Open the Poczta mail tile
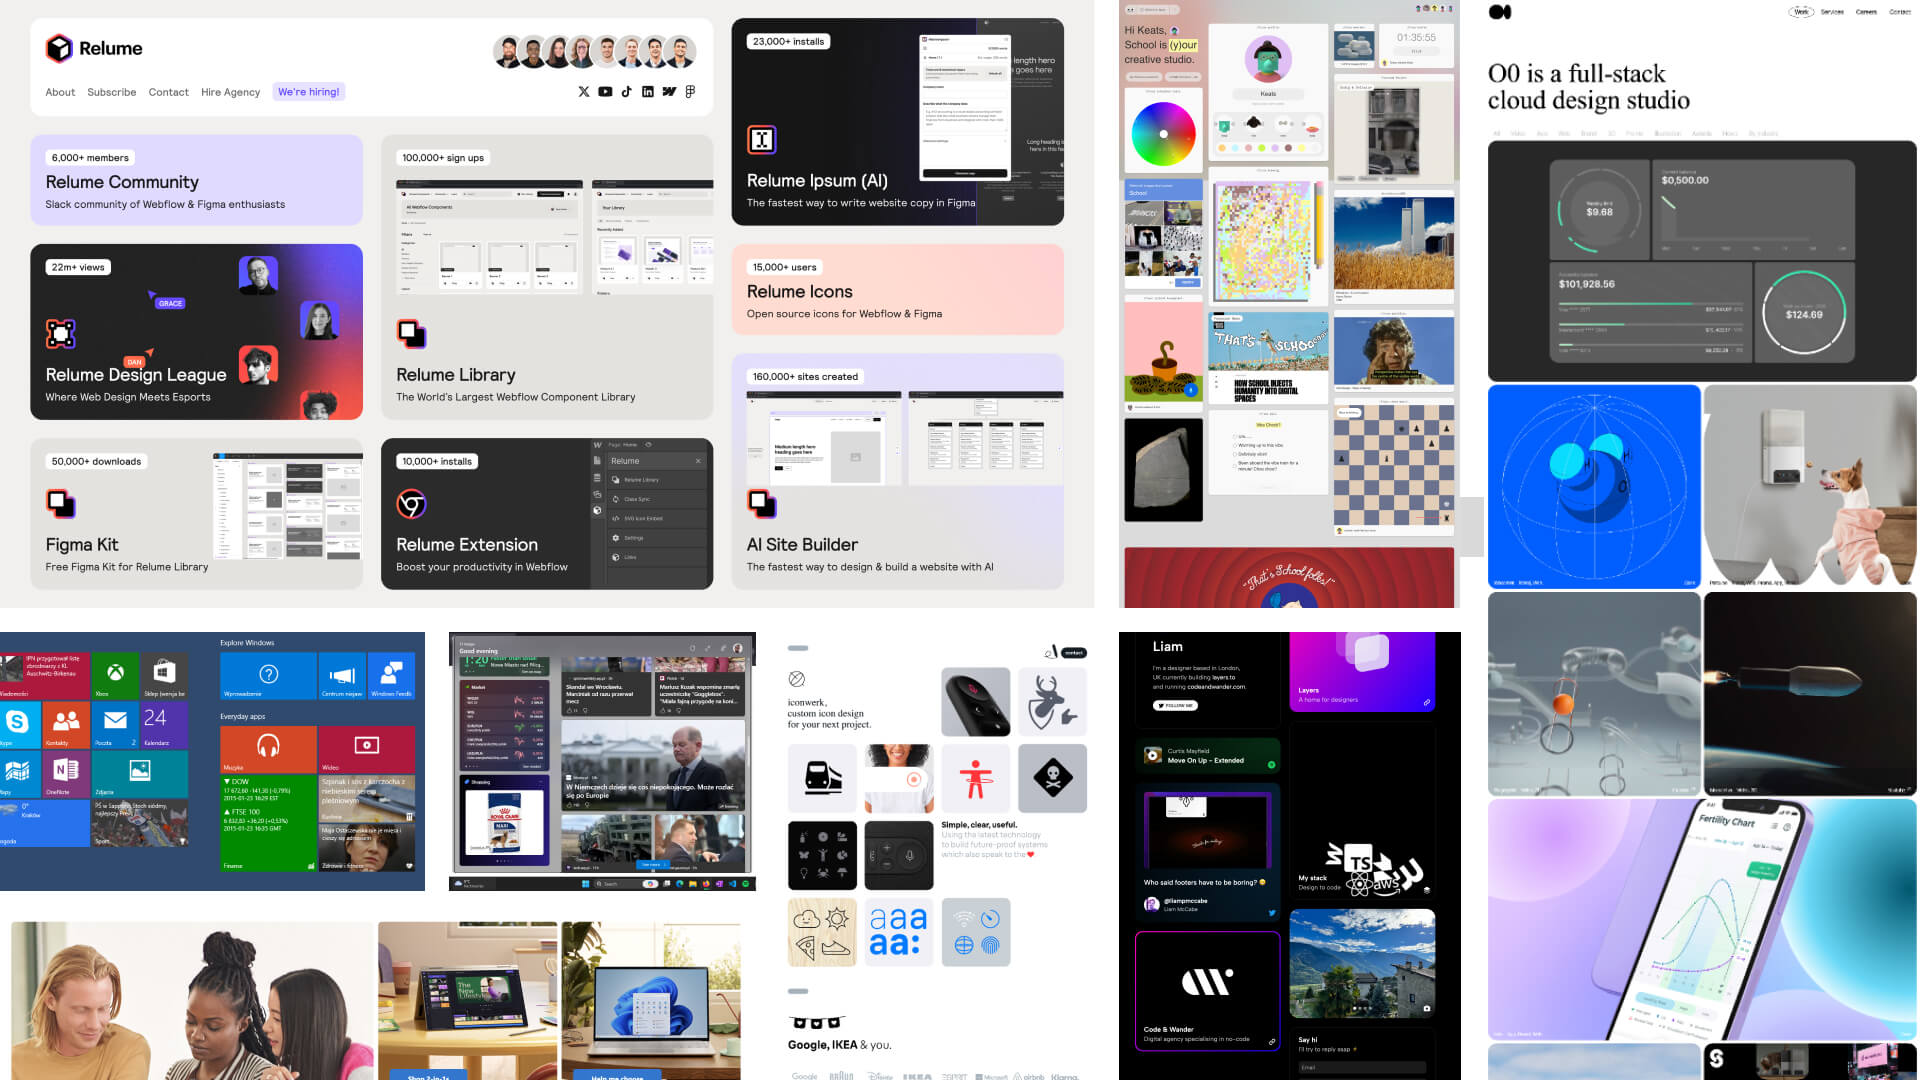This screenshot has height=1080, width=1920. coord(115,724)
